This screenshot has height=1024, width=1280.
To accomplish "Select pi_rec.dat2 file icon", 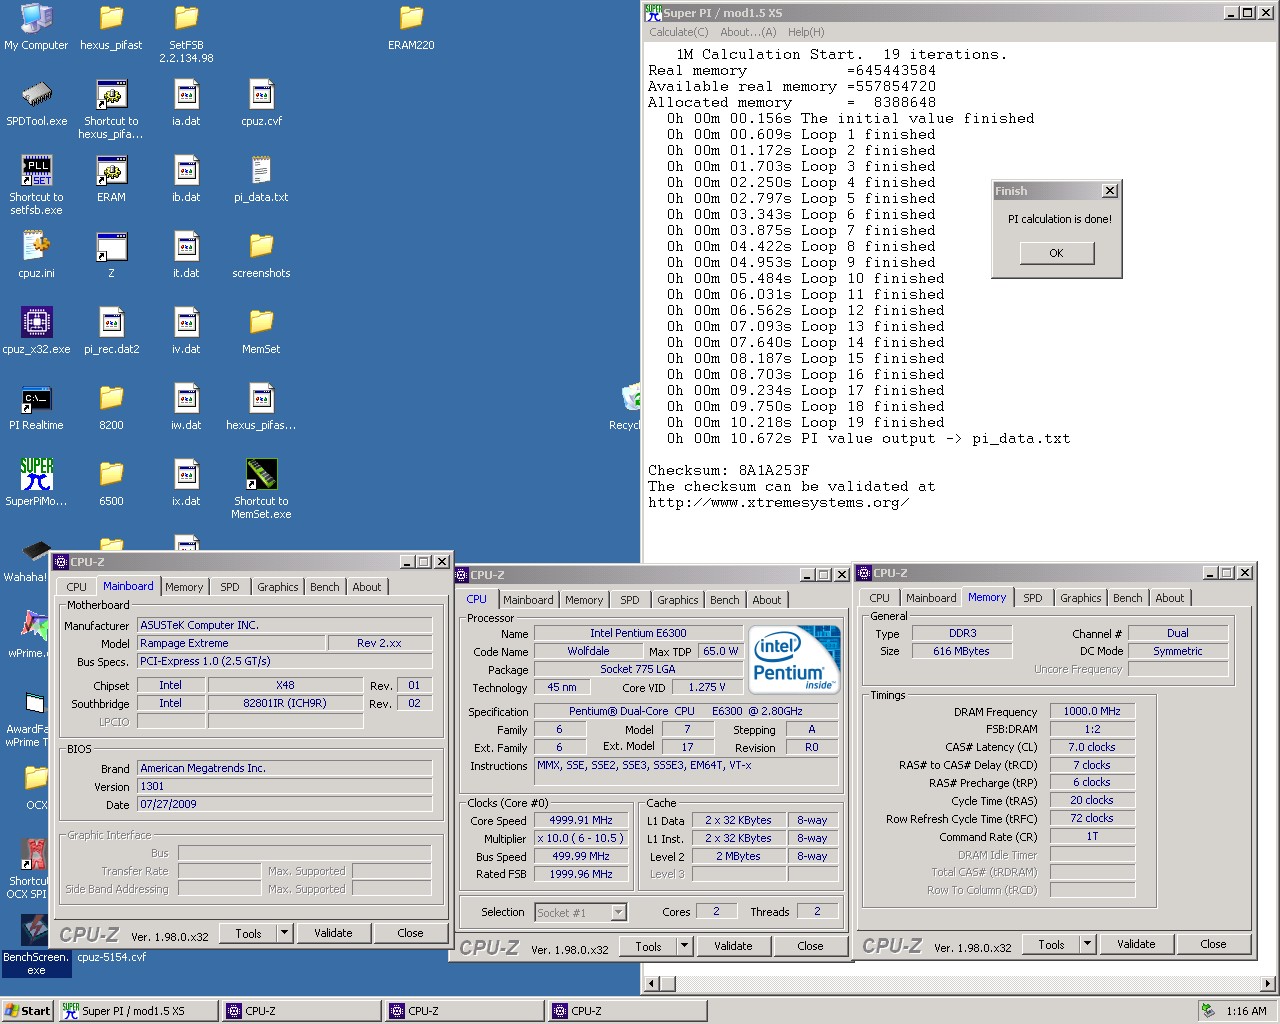I will tap(111, 332).
